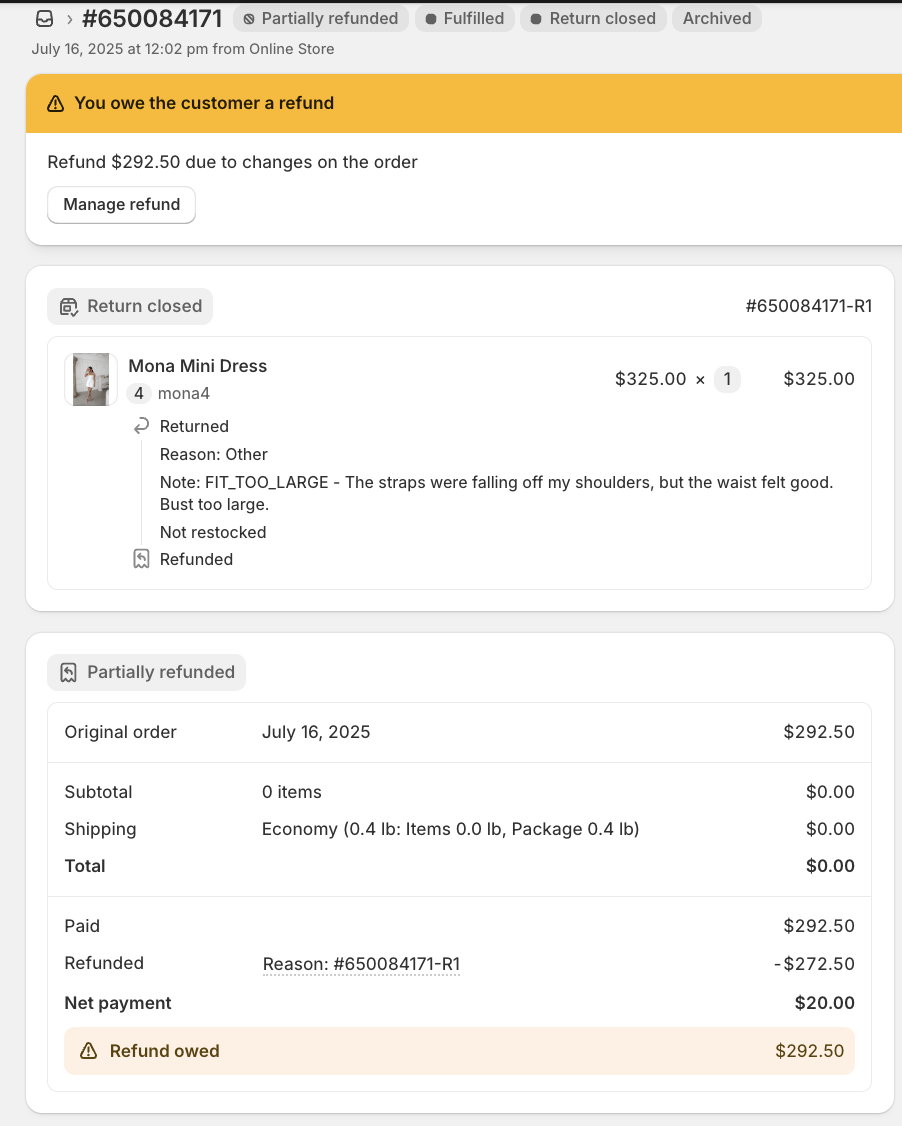Click the small icon in top Partially refunded badge
Image resolution: width=902 pixels, height=1126 pixels.
click(x=249, y=19)
